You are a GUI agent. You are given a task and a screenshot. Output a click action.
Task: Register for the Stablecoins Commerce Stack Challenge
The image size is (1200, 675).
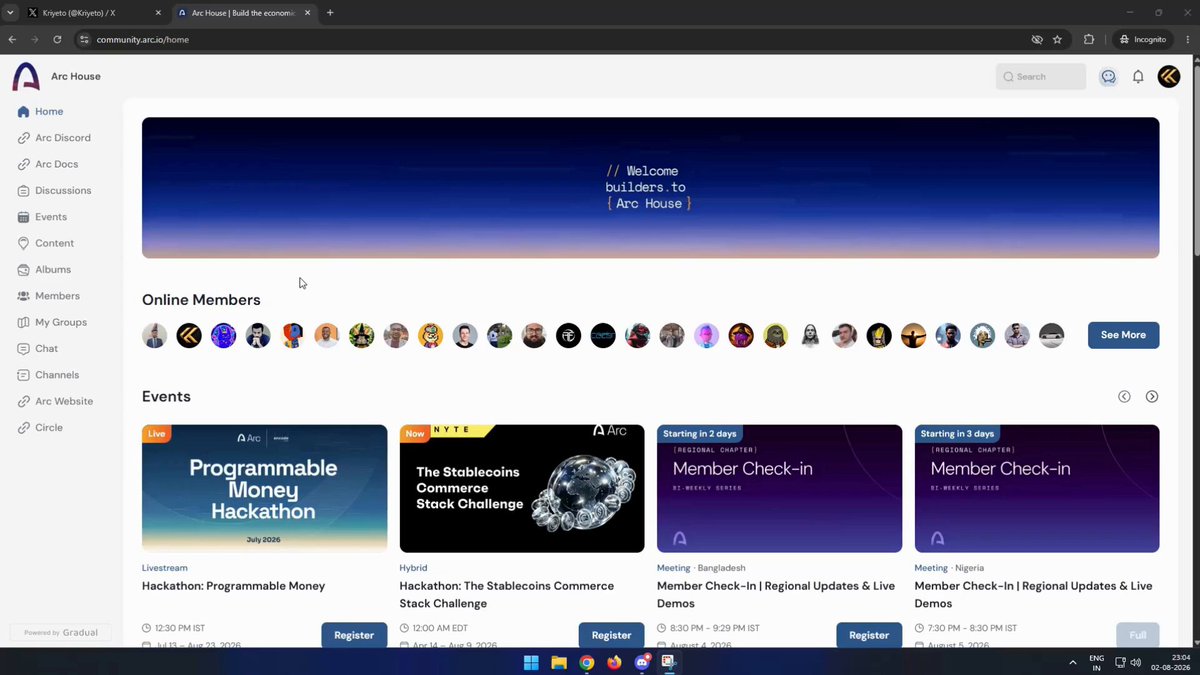pos(611,635)
